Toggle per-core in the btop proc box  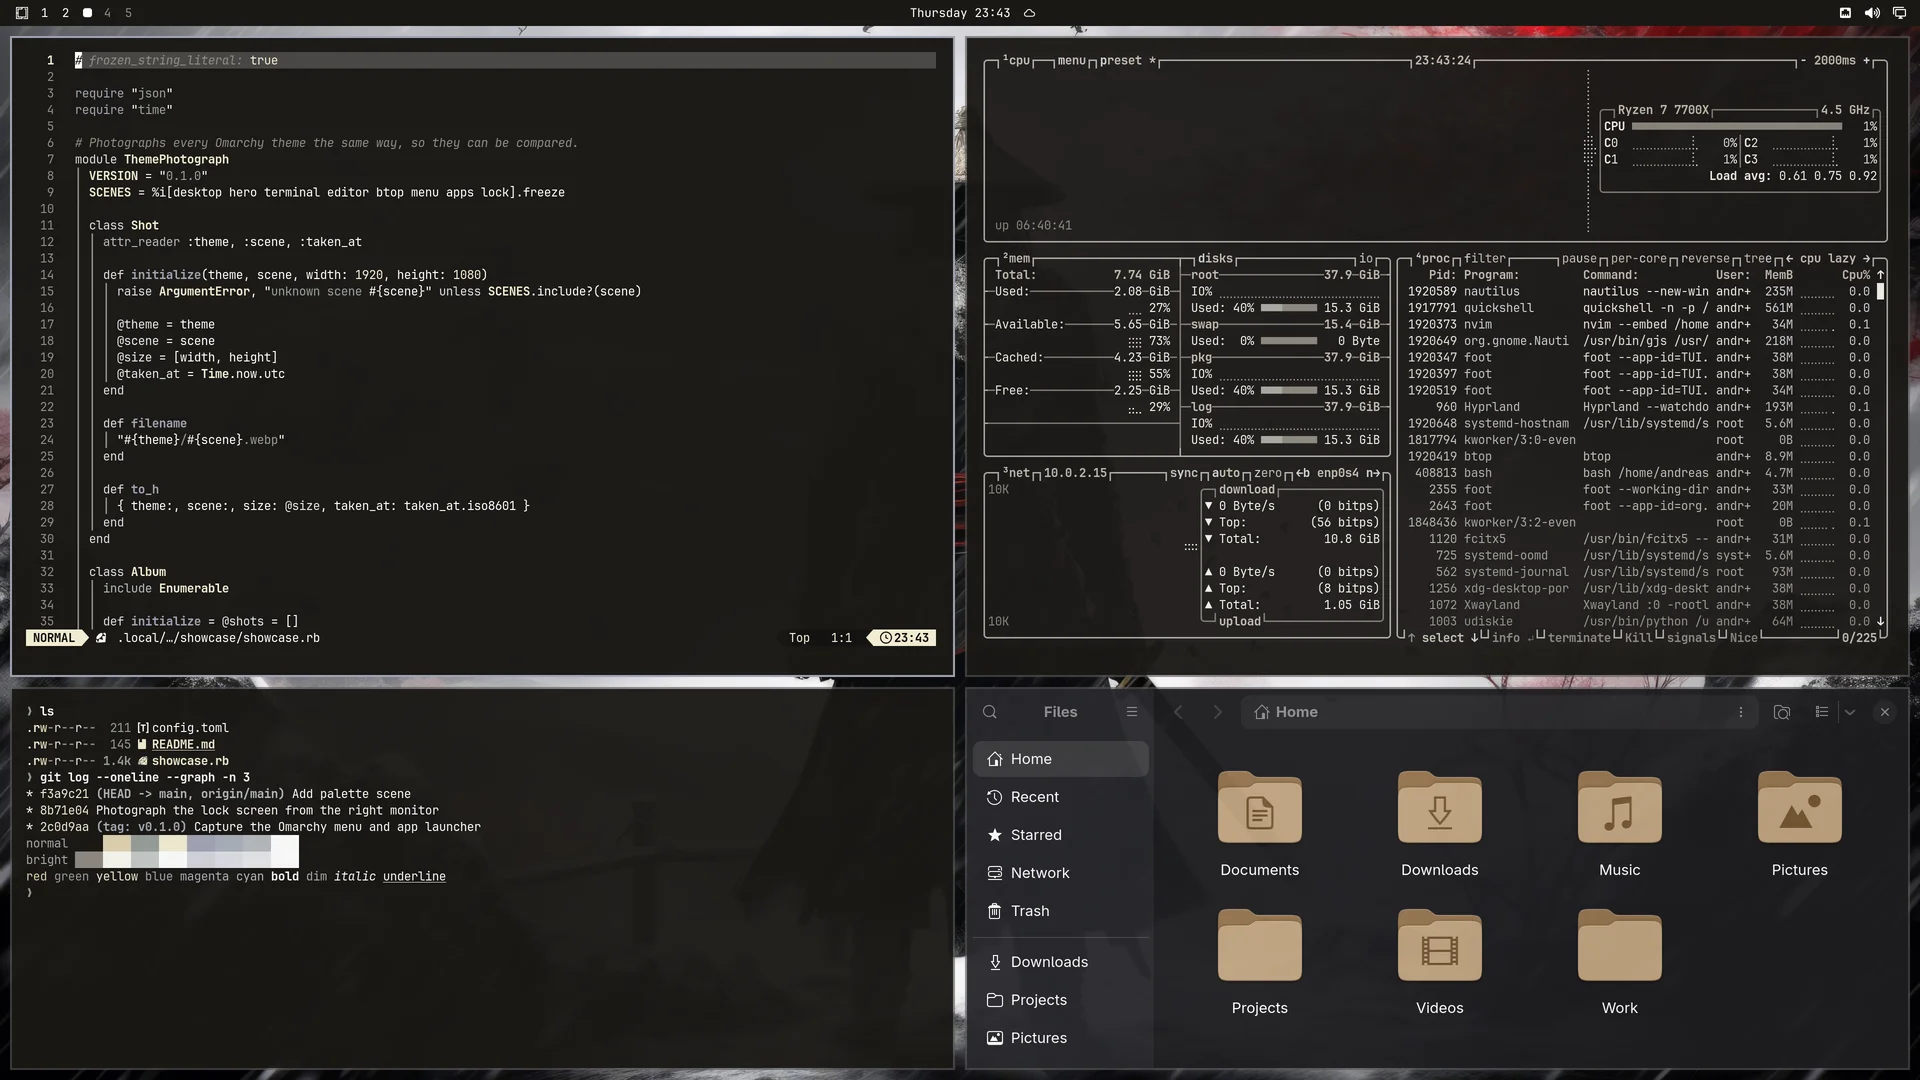tap(1638, 259)
